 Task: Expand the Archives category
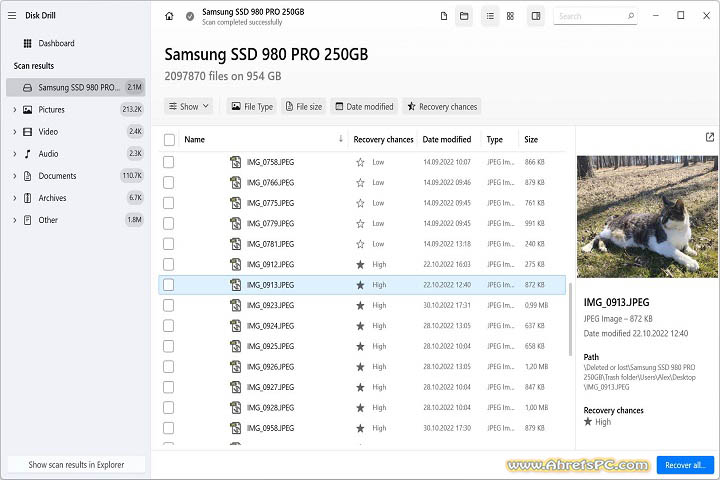point(14,198)
